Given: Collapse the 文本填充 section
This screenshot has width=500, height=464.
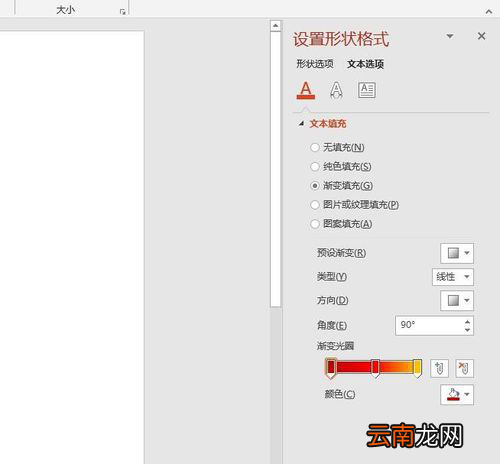Looking at the screenshot, I should coord(301,124).
